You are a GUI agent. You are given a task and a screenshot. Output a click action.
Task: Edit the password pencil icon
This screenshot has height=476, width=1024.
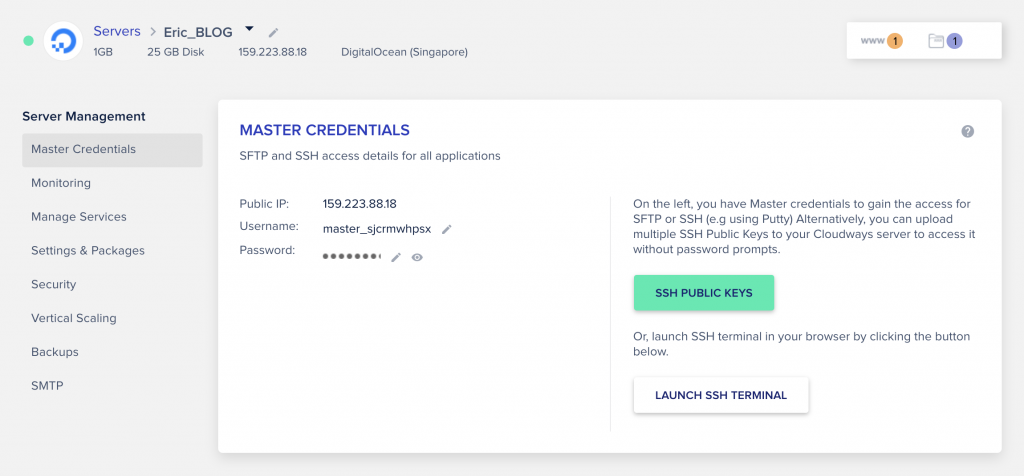pos(396,257)
